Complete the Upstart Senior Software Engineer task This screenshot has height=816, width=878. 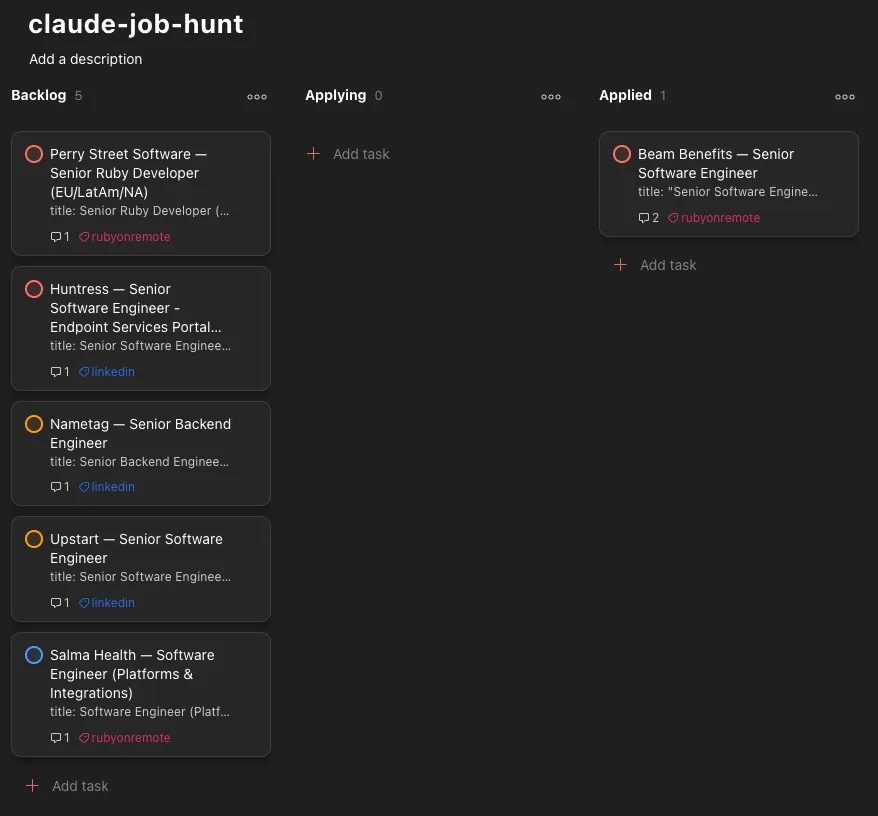point(34,539)
